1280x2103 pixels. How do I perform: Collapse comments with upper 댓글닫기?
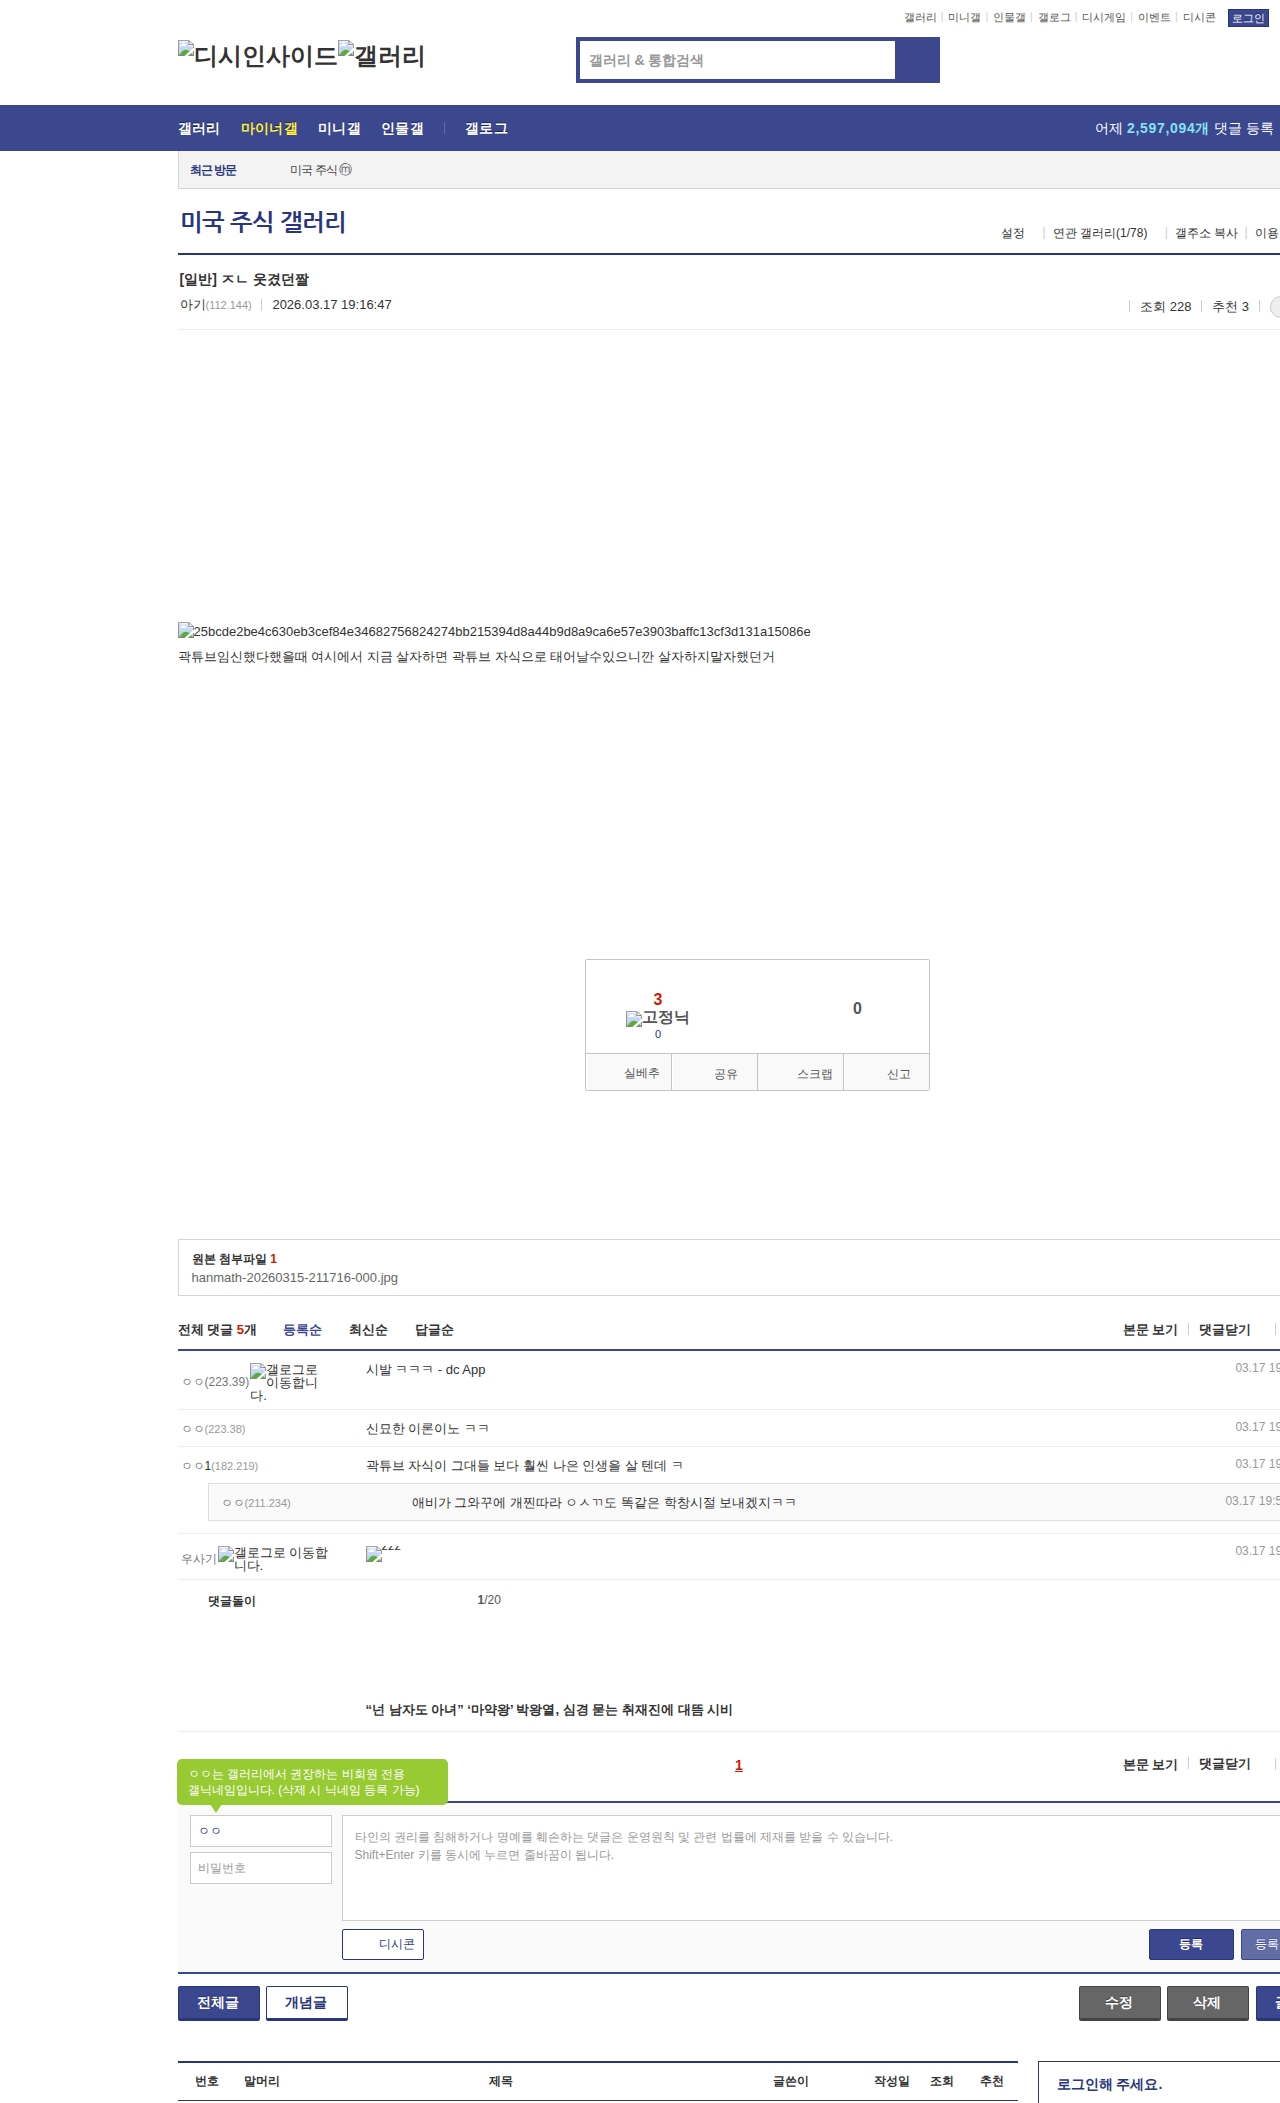tap(1225, 1330)
